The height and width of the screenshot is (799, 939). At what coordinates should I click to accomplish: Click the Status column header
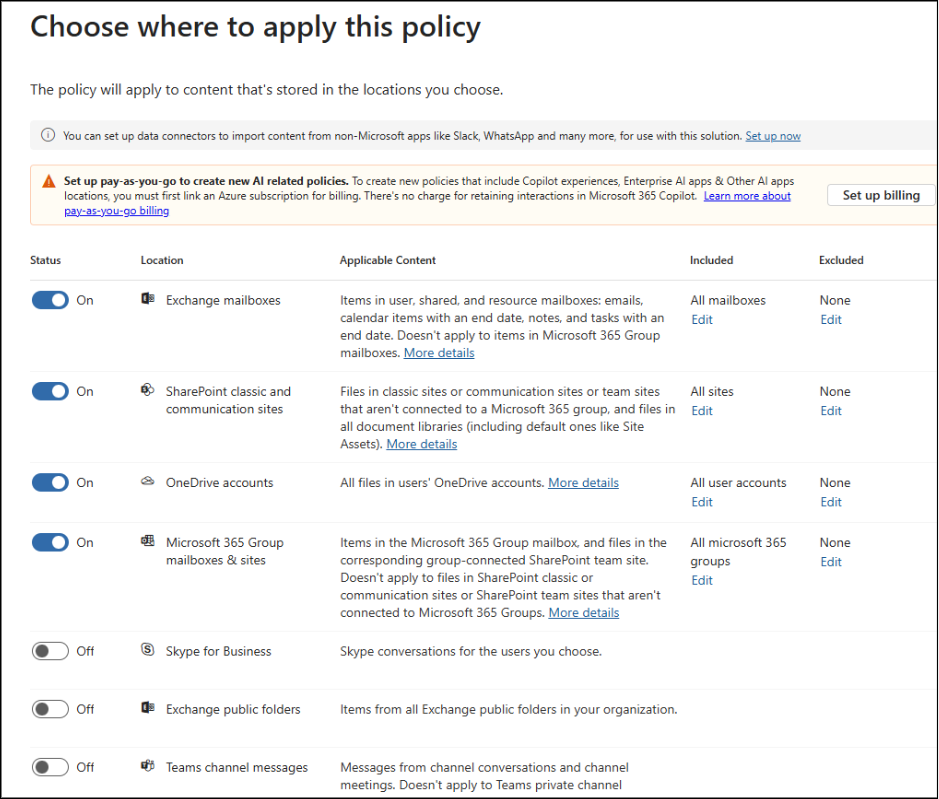(x=46, y=261)
